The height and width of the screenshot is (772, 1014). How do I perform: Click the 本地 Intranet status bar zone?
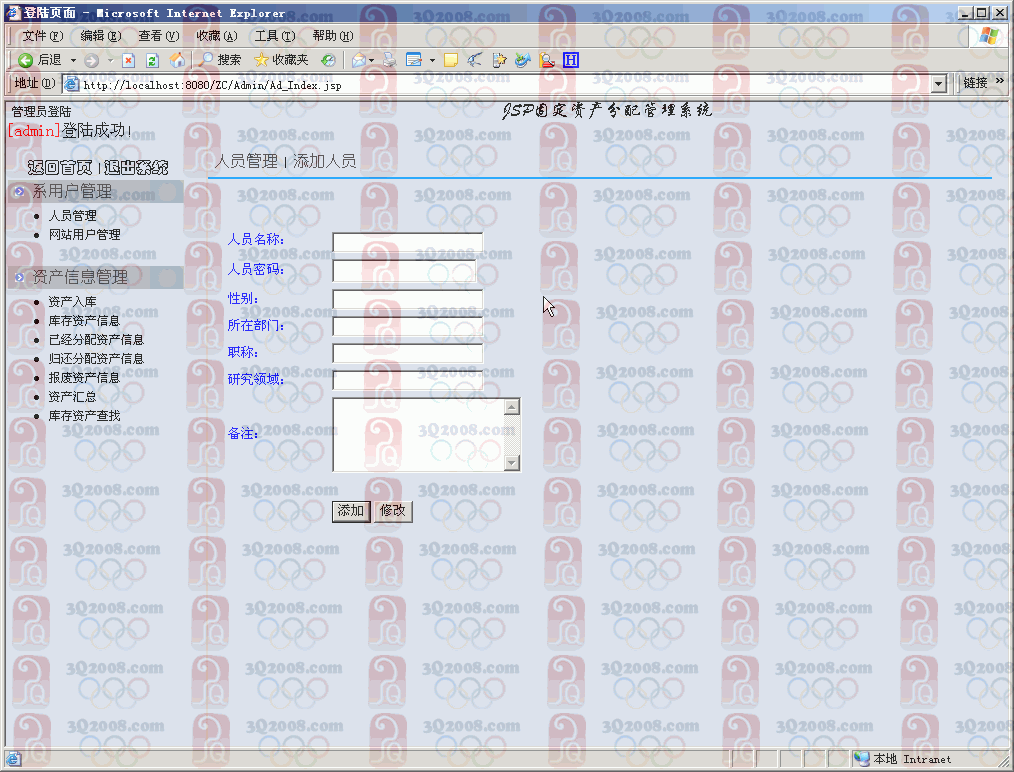(902, 759)
